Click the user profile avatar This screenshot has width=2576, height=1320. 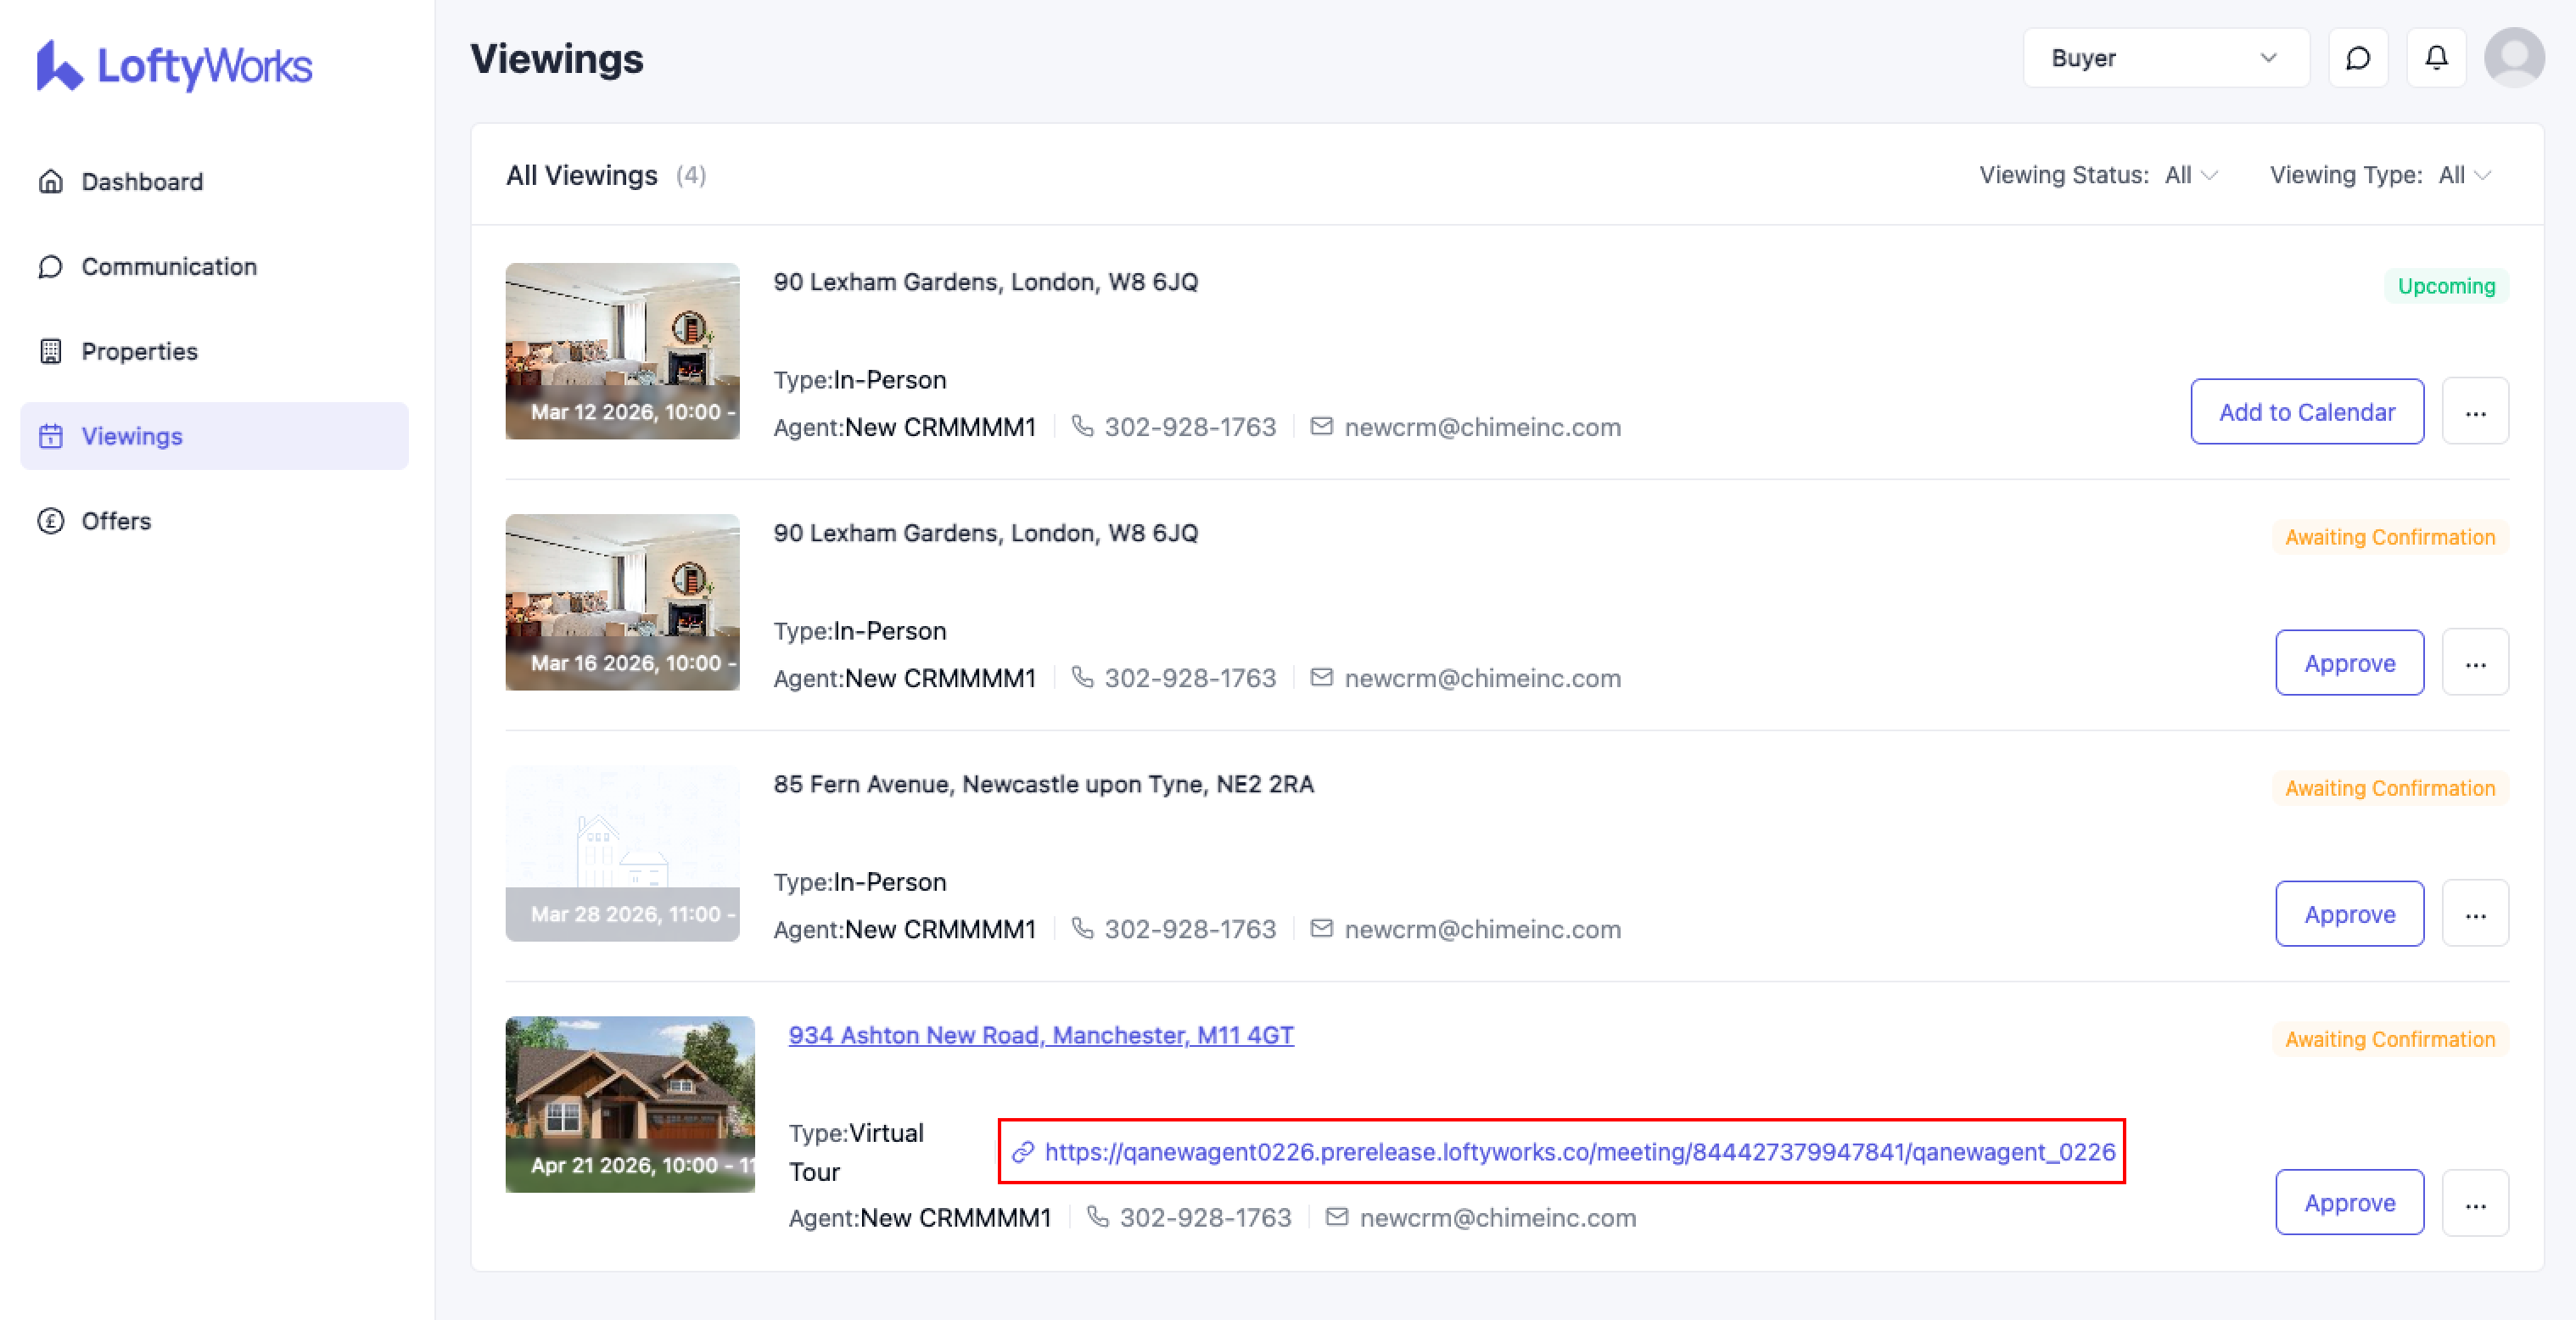click(2514, 58)
